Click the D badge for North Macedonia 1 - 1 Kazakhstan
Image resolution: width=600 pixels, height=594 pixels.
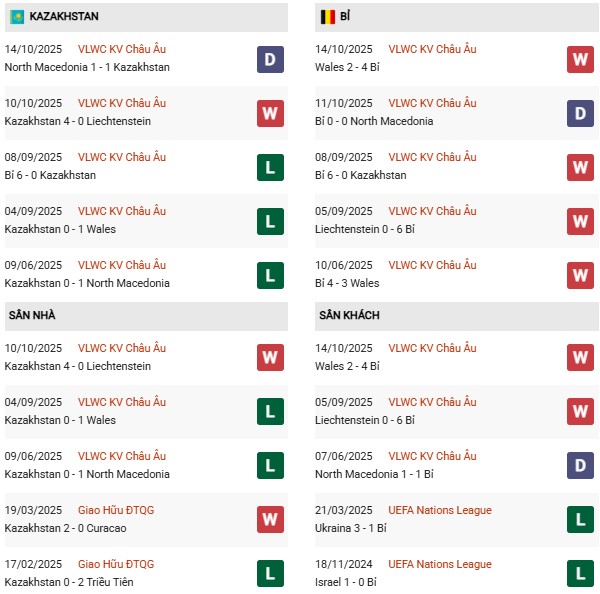pyautogui.click(x=269, y=59)
